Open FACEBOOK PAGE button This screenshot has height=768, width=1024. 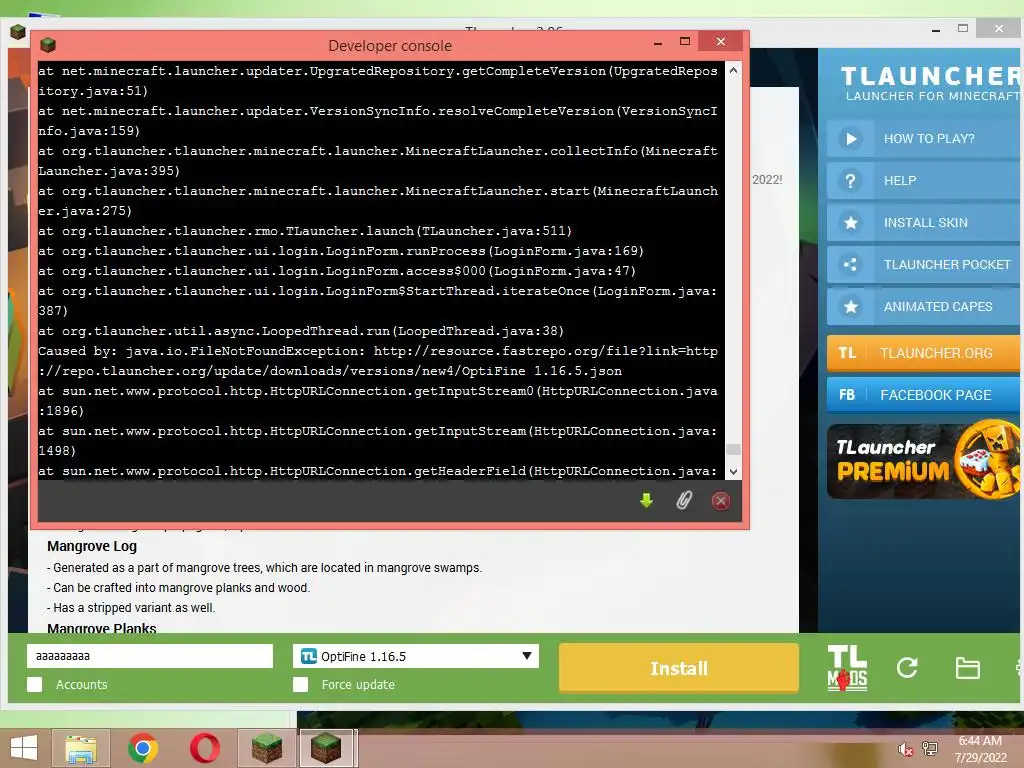coord(923,394)
